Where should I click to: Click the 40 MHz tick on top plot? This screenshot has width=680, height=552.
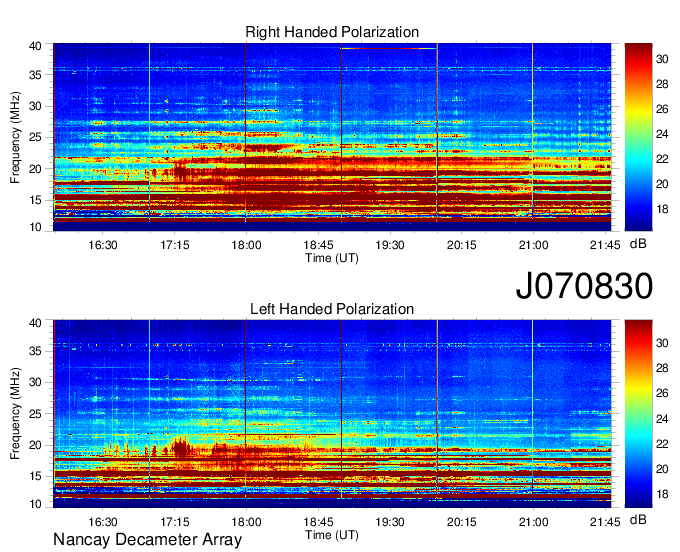pos(35,46)
